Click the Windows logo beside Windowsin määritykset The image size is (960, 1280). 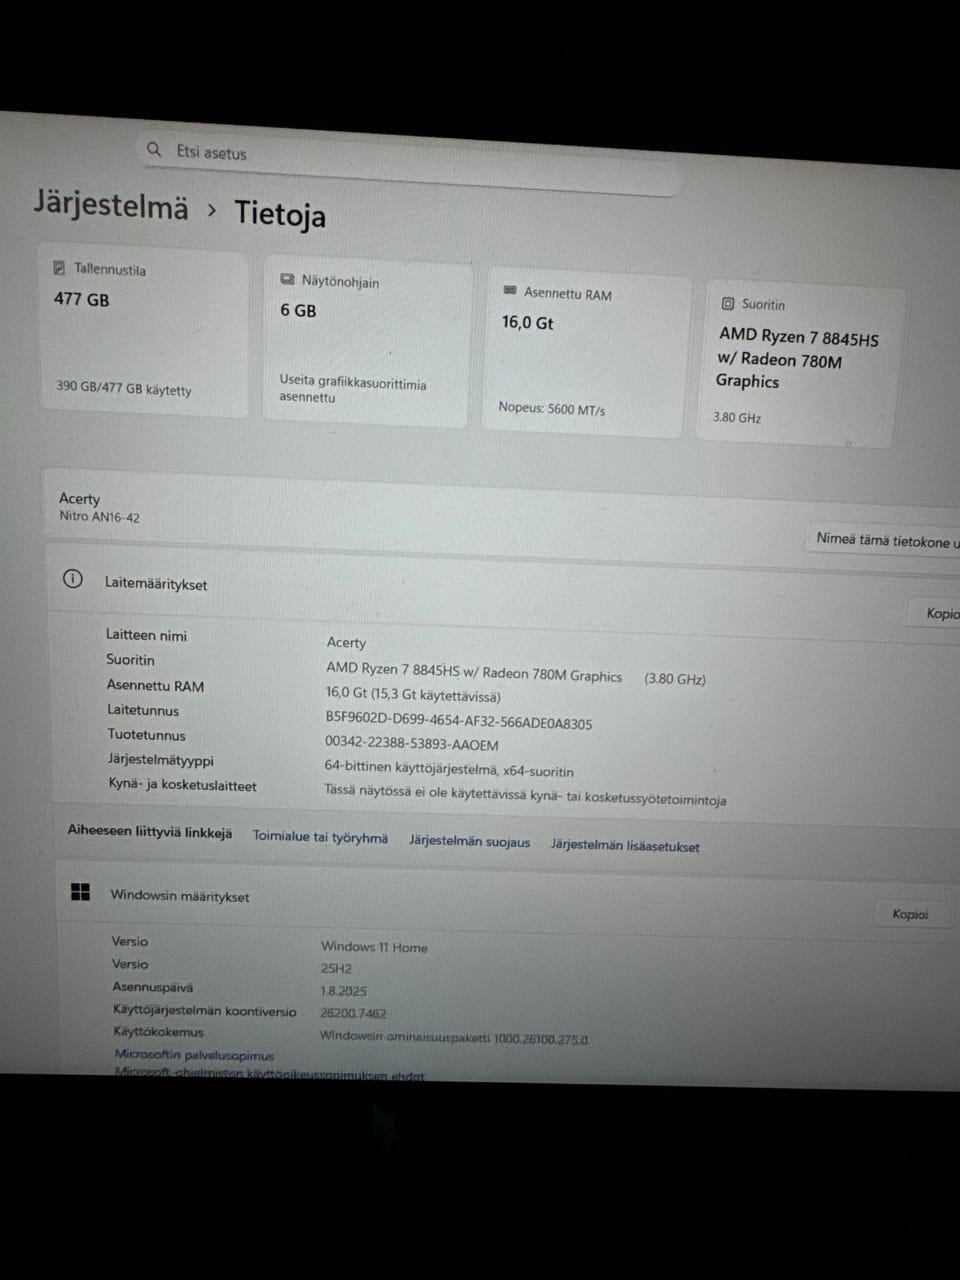click(x=81, y=891)
